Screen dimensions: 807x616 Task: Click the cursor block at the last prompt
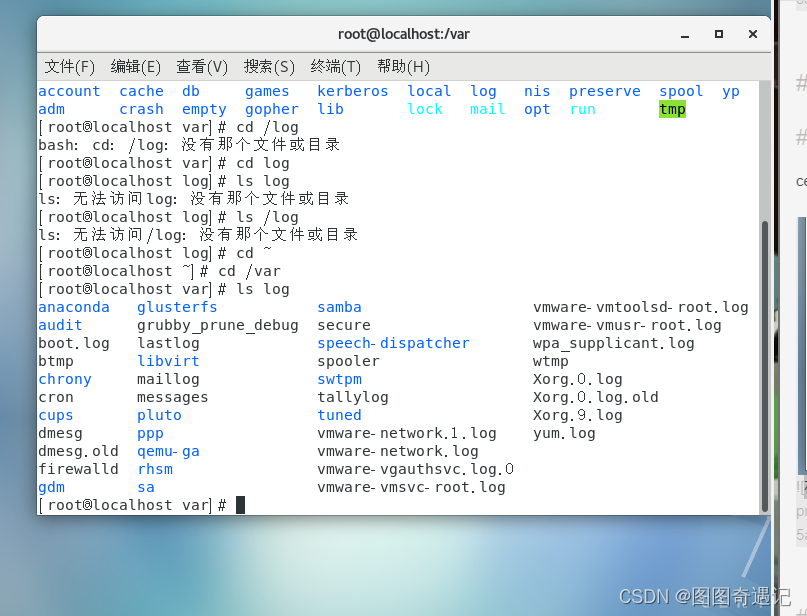pos(240,505)
